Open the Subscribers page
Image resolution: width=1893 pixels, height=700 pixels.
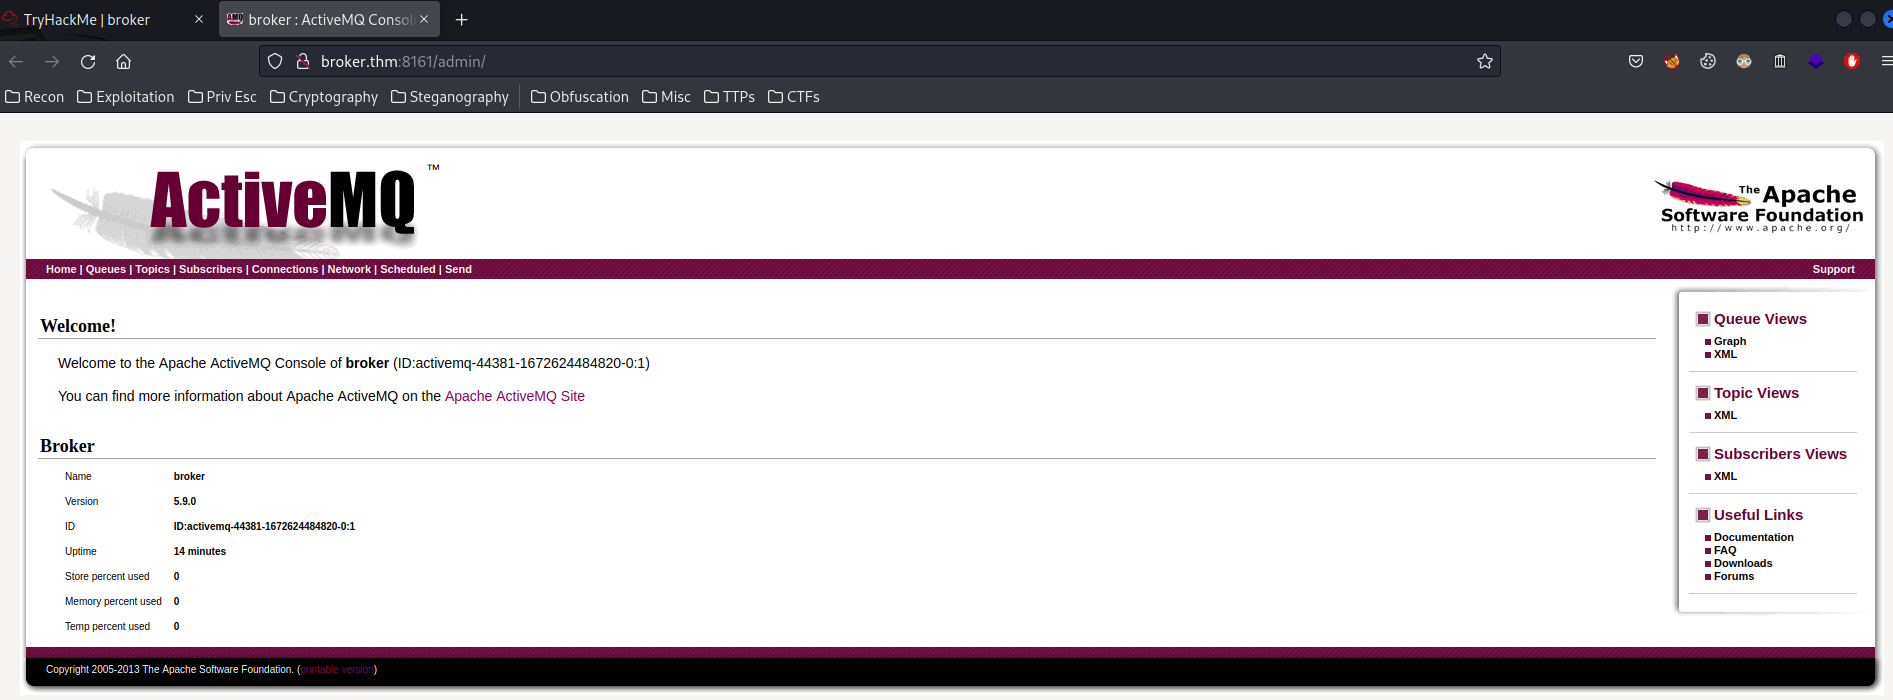tap(210, 269)
